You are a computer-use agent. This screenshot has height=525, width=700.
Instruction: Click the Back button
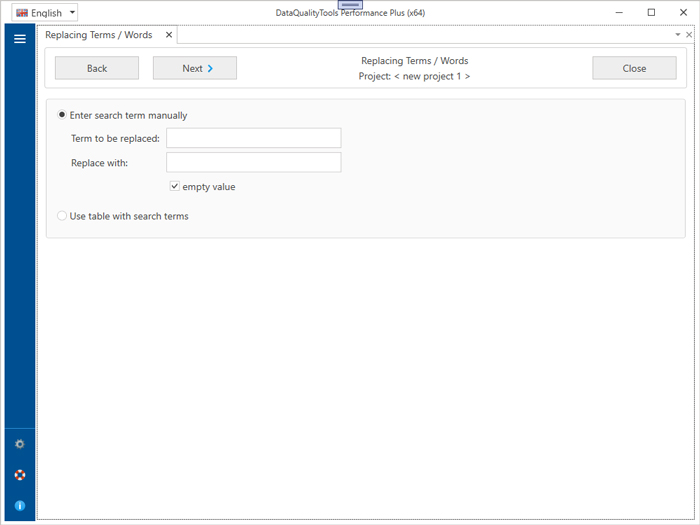point(97,68)
